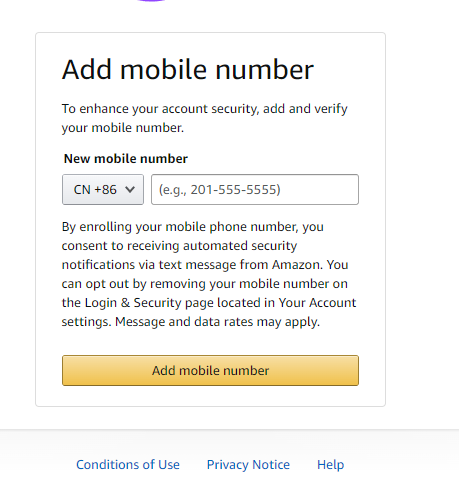Focus the new mobile number input field

[255, 189]
